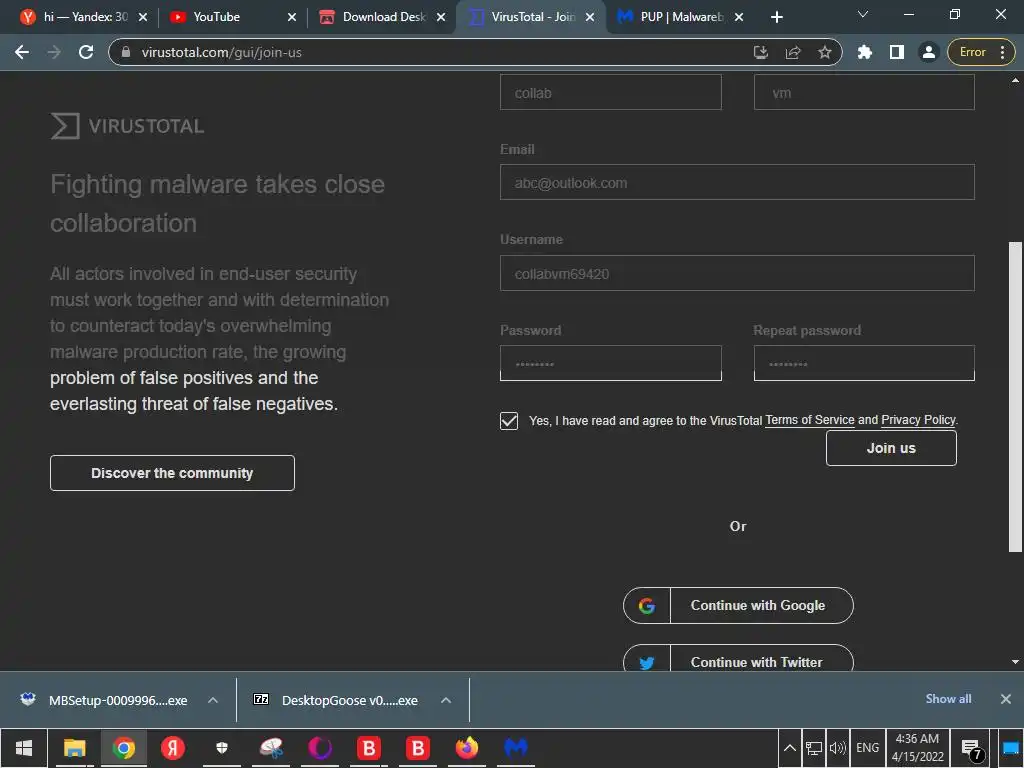Close the YouTube tab
This screenshot has width=1024, height=768.
[x=293, y=17]
